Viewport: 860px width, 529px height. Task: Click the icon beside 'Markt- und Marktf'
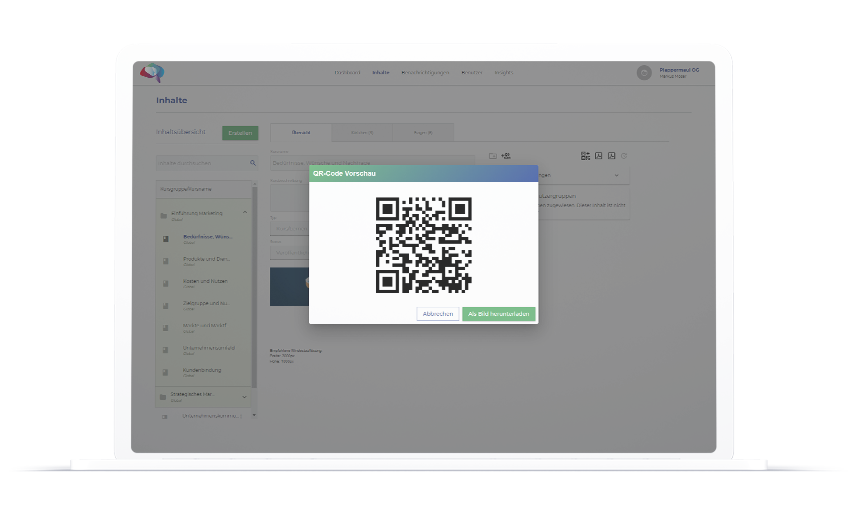pos(166,328)
